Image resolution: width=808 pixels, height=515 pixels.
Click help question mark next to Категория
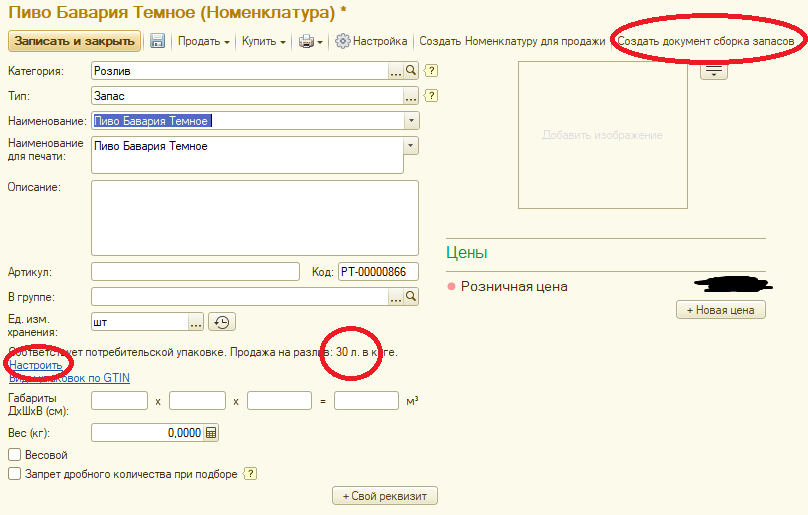[431, 71]
